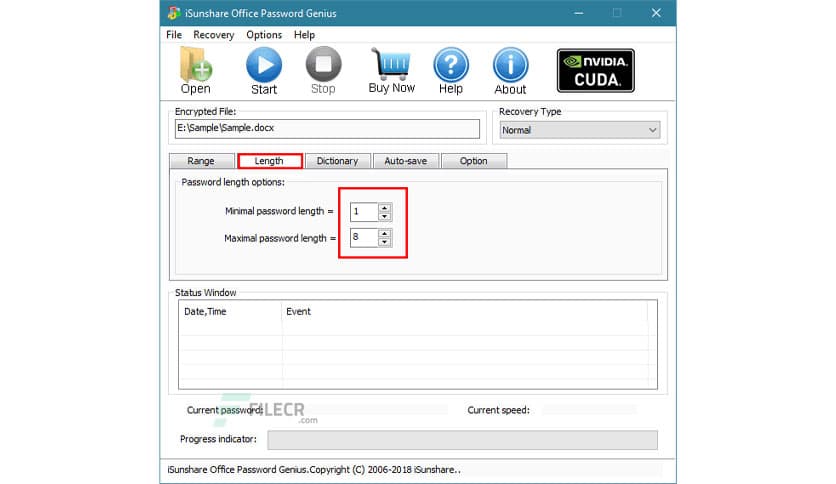Image resolution: width=836 pixels, height=484 pixels.
Task: Decrease minimal password length with down arrow
Action: point(384,216)
